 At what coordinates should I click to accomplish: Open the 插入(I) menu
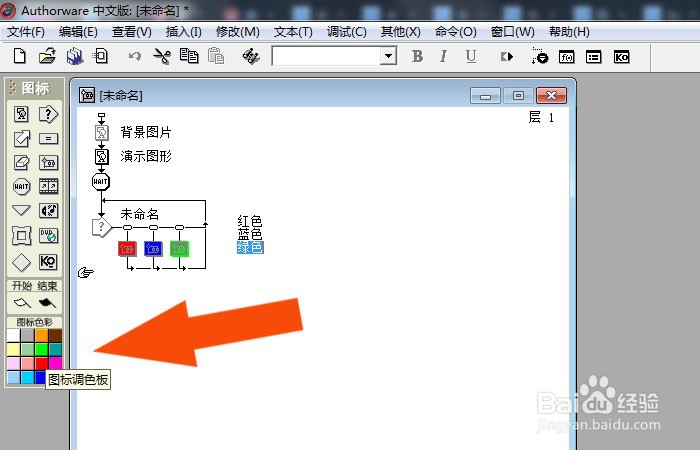coord(183,32)
